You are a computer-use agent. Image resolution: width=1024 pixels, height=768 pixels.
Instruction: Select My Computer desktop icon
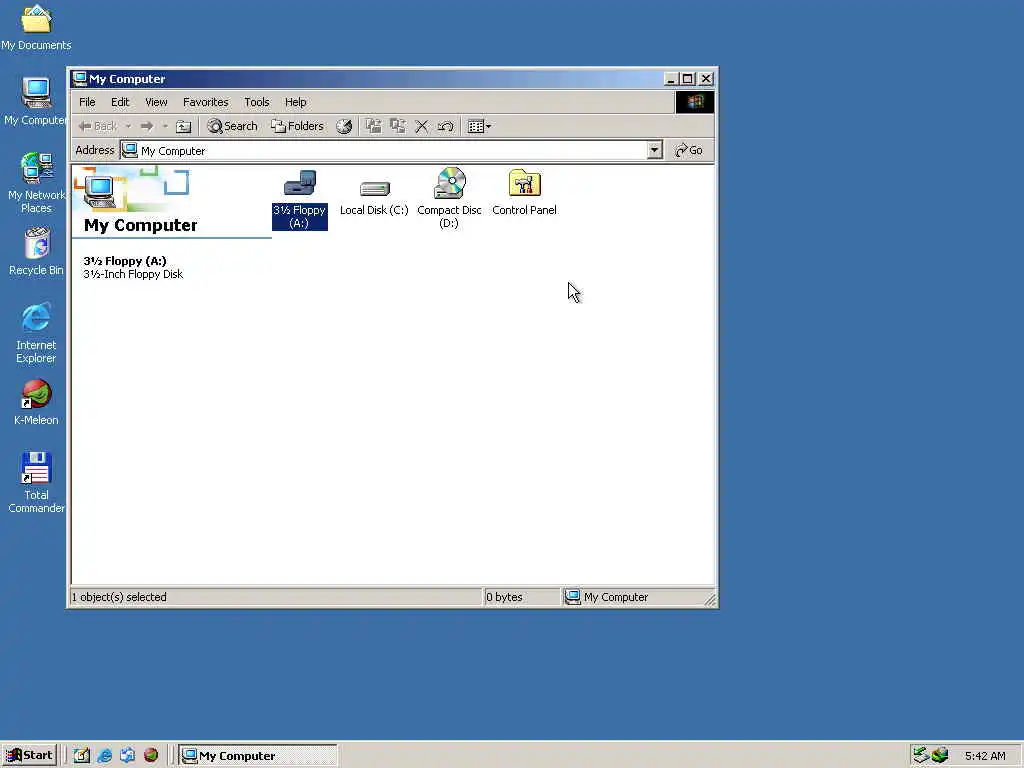pos(36,101)
